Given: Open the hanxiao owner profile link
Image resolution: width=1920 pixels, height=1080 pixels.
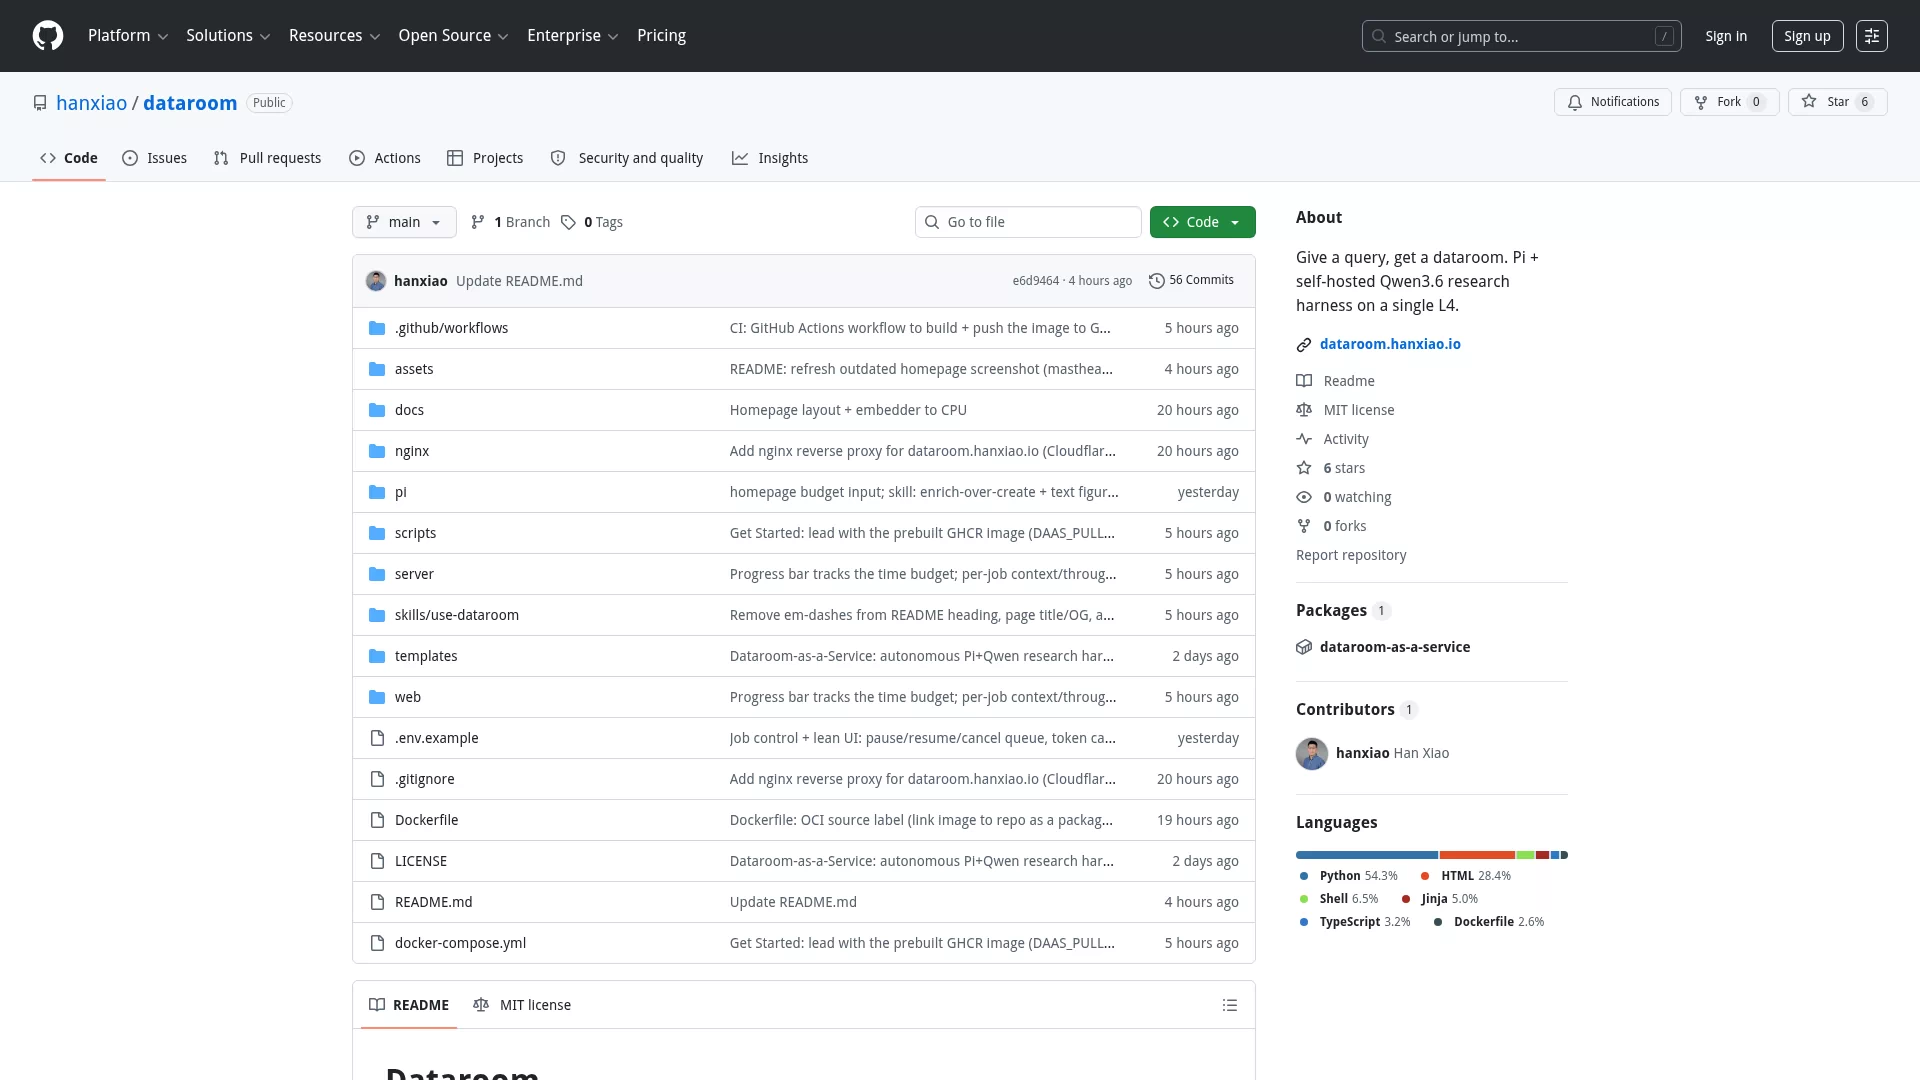Looking at the screenshot, I should pos(92,103).
